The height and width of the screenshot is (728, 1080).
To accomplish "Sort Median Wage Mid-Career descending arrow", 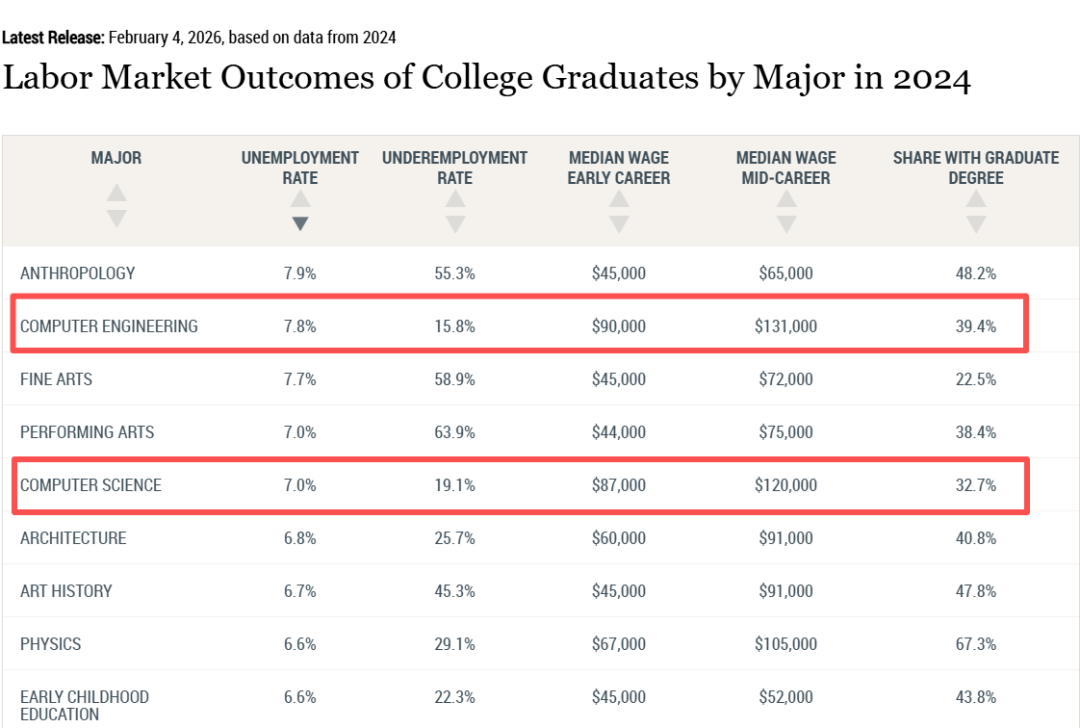I will tap(786, 224).
